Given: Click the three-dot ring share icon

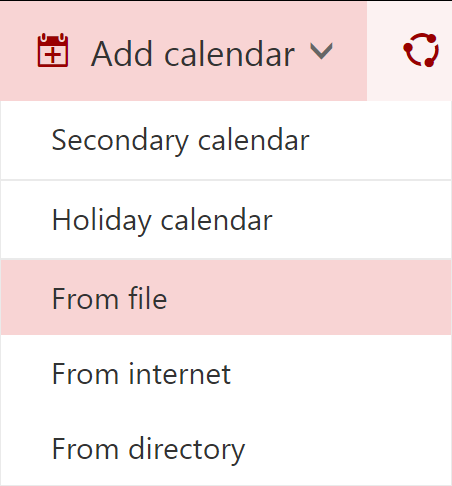Looking at the screenshot, I should (x=421, y=50).
